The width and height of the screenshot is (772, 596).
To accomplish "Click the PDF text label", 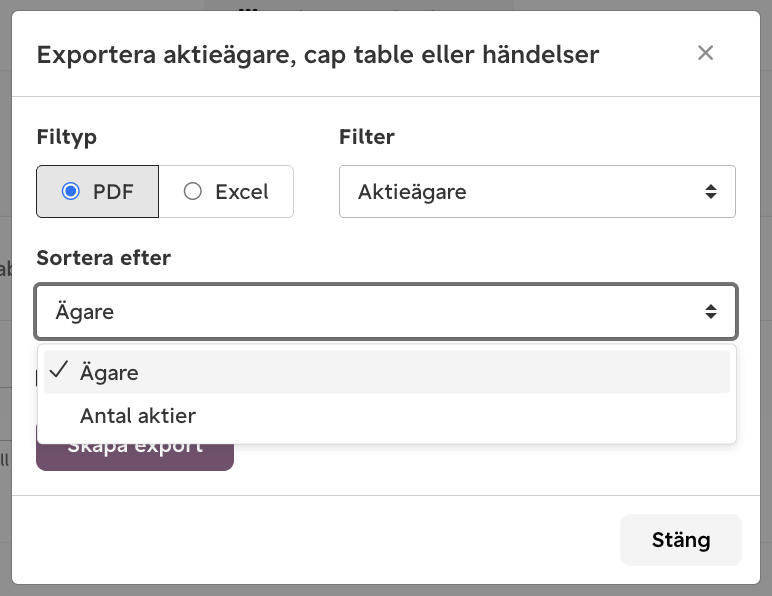I will coord(113,192).
